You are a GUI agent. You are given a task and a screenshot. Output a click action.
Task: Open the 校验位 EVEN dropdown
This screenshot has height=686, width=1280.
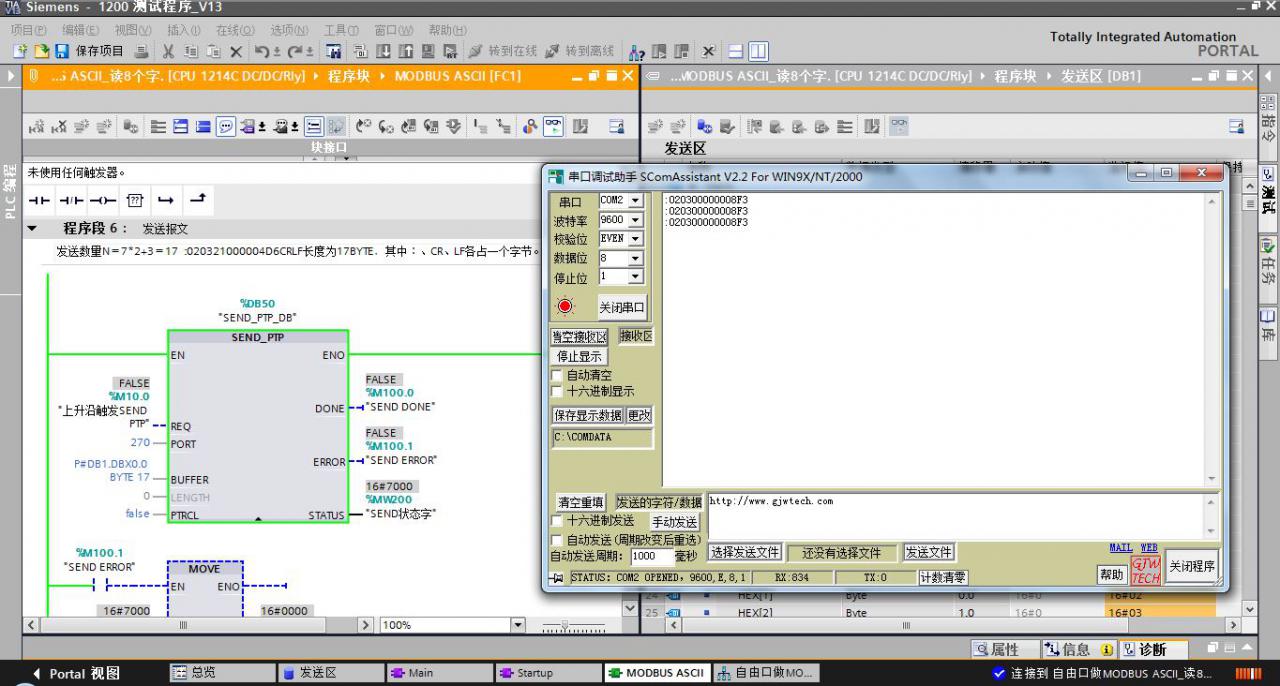(635, 239)
